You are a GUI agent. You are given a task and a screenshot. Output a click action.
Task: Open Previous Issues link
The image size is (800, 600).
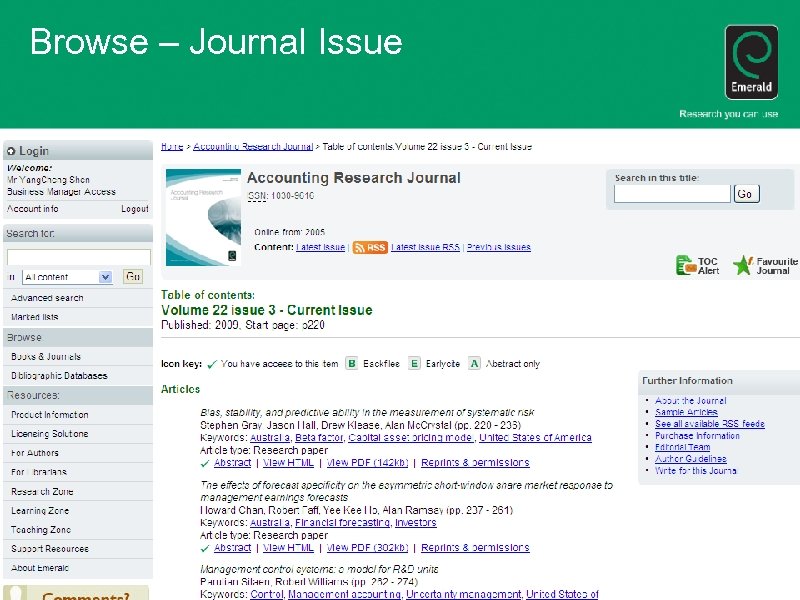coord(500,247)
